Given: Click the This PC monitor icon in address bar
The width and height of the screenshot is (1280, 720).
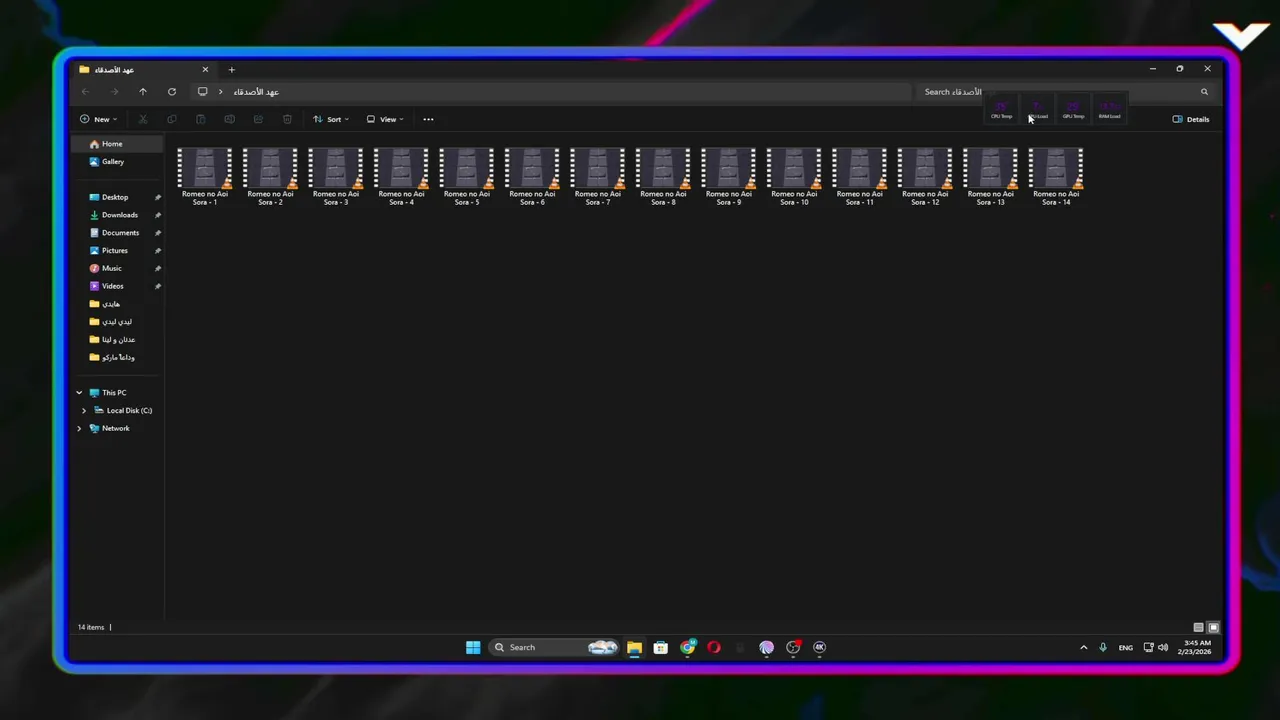Looking at the screenshot, I should click(202, 91).
